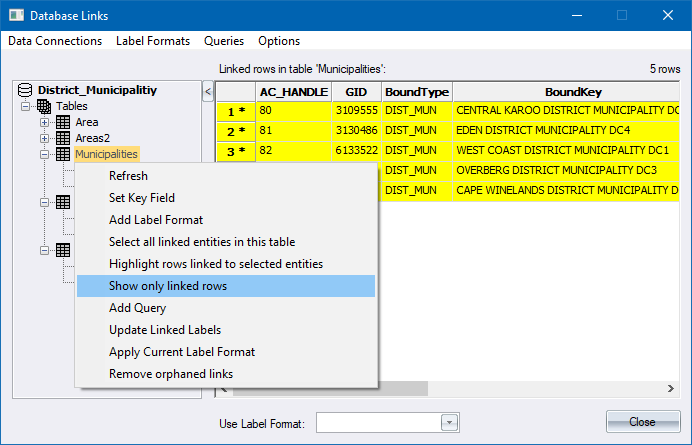This screenshot has height=445, width=692.
Task: Click the Database Links window icon
Action: point(15,15)
